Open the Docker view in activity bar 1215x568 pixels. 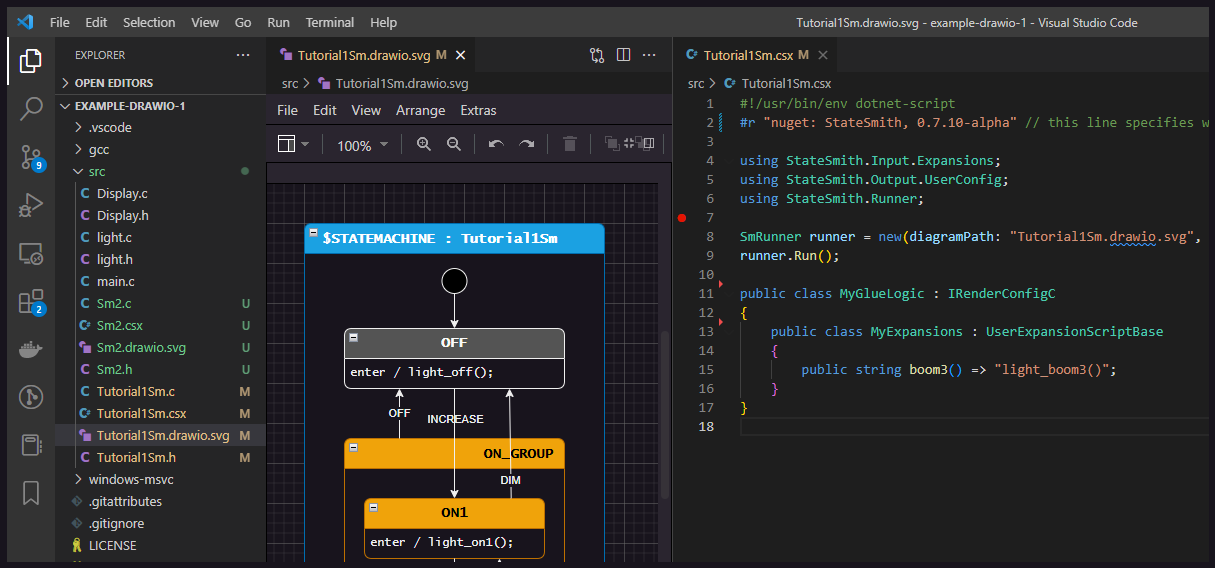coord(31,350)
